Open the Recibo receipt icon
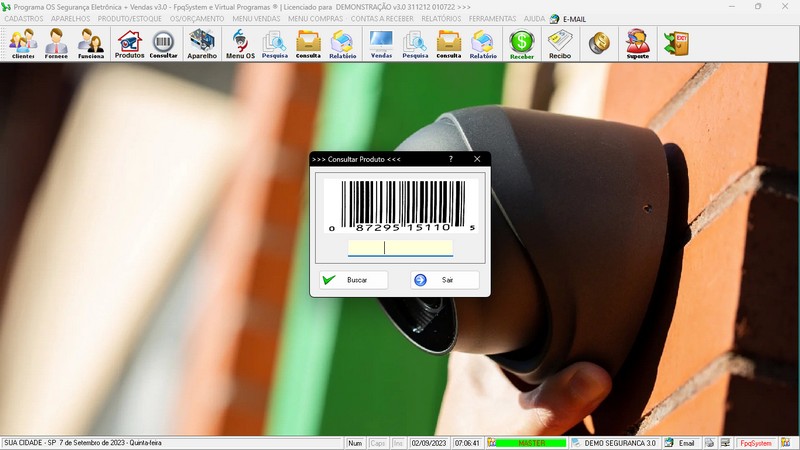 point(560,44)
